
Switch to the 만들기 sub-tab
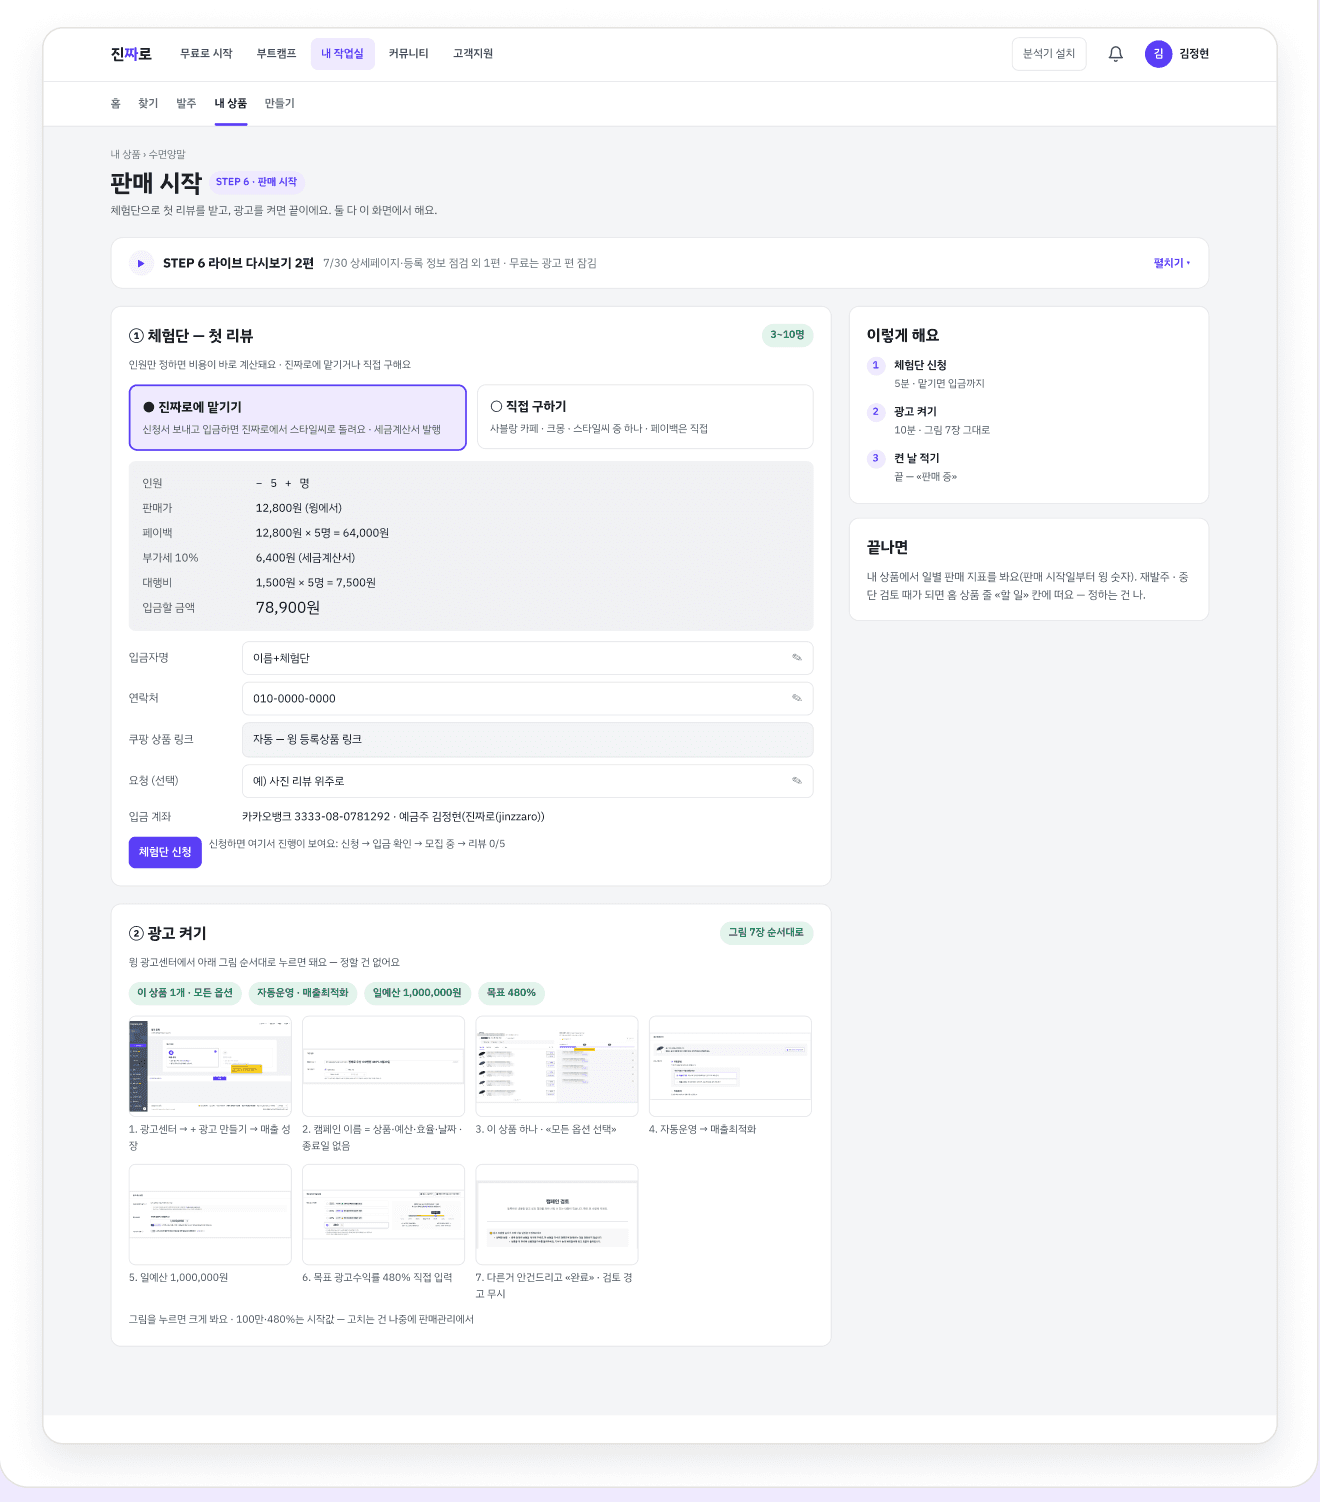(280, 103)
